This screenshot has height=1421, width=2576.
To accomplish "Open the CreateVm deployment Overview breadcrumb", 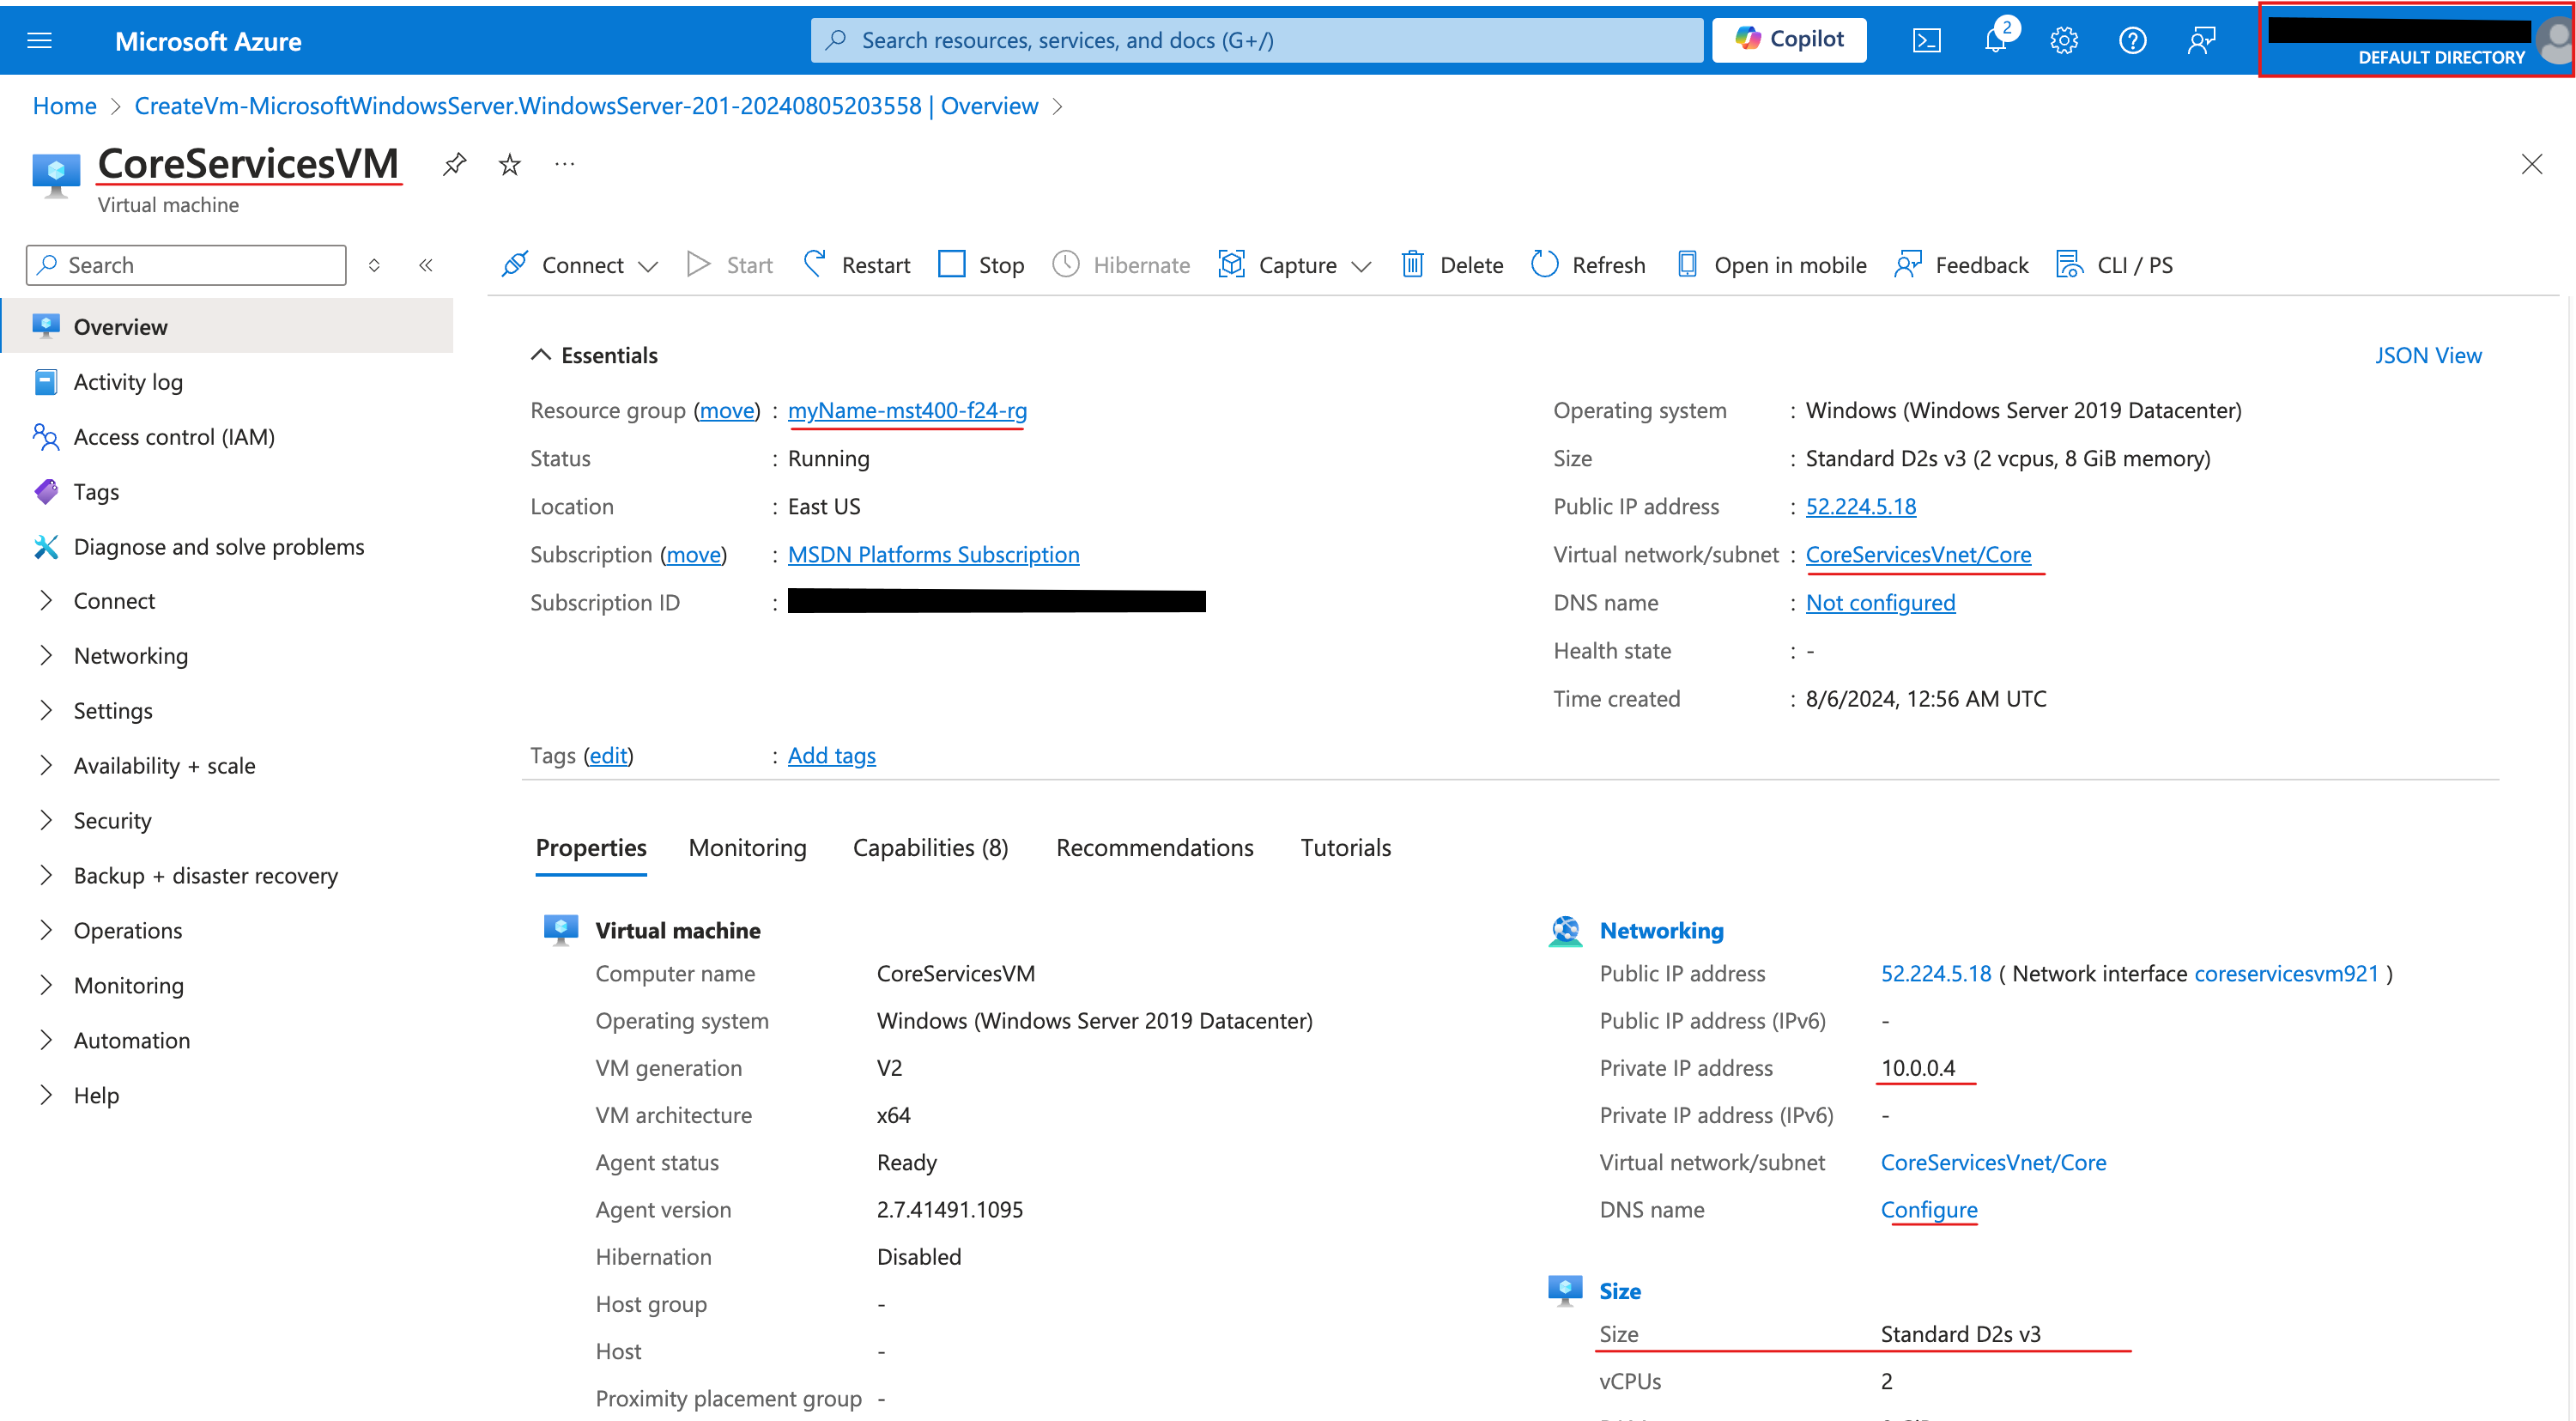I will (x=586, y=106).
